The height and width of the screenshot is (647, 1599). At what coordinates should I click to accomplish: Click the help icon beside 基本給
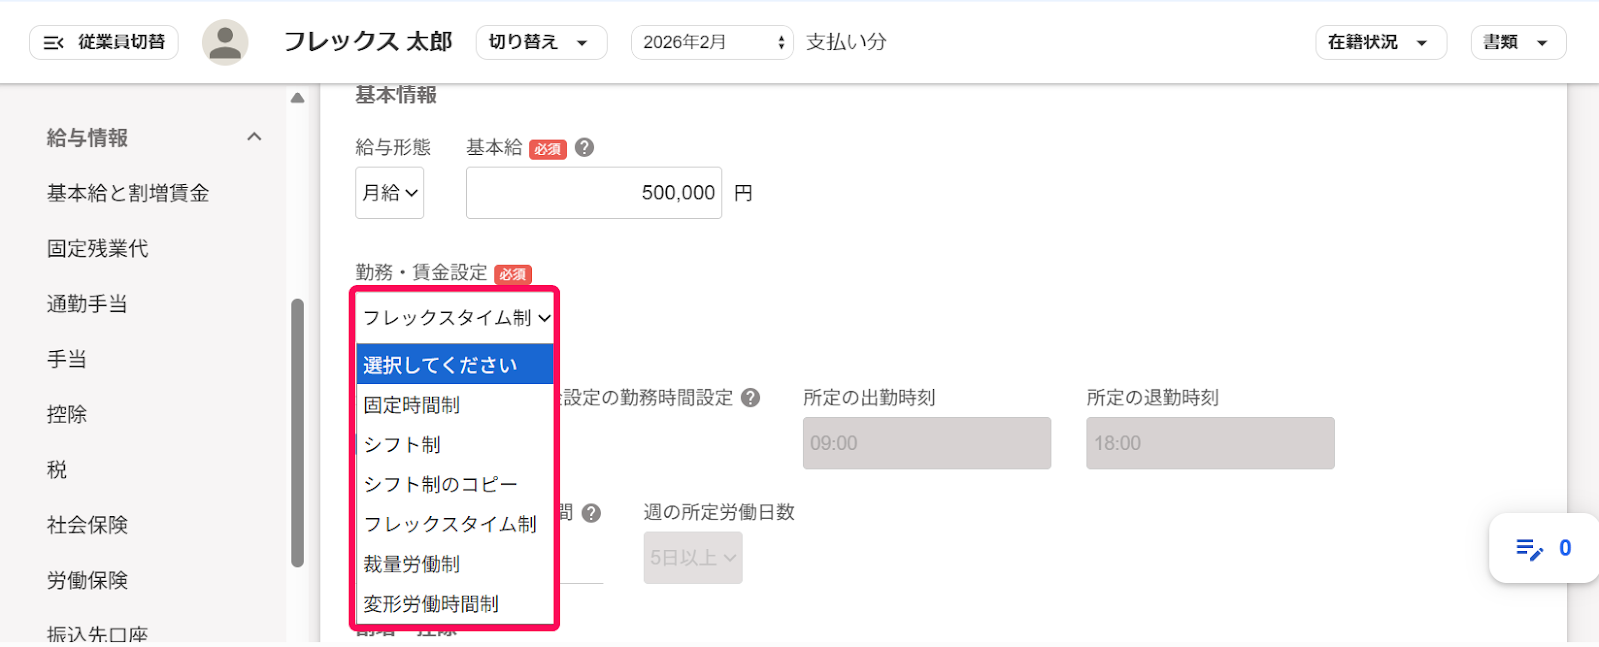[x=585, y=148]
